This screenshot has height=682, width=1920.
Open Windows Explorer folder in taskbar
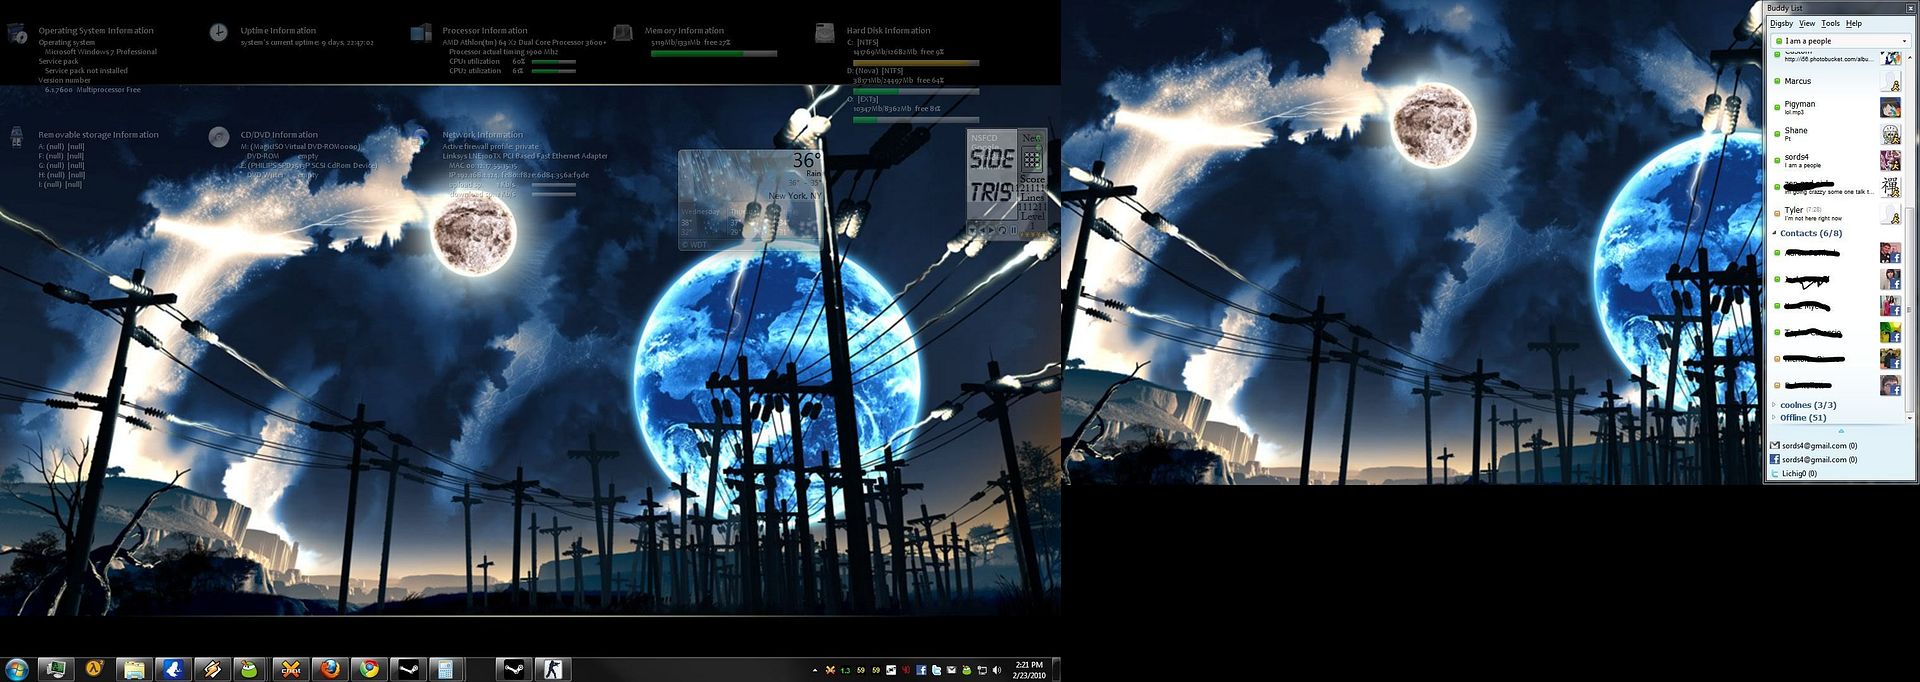point(134,669)
